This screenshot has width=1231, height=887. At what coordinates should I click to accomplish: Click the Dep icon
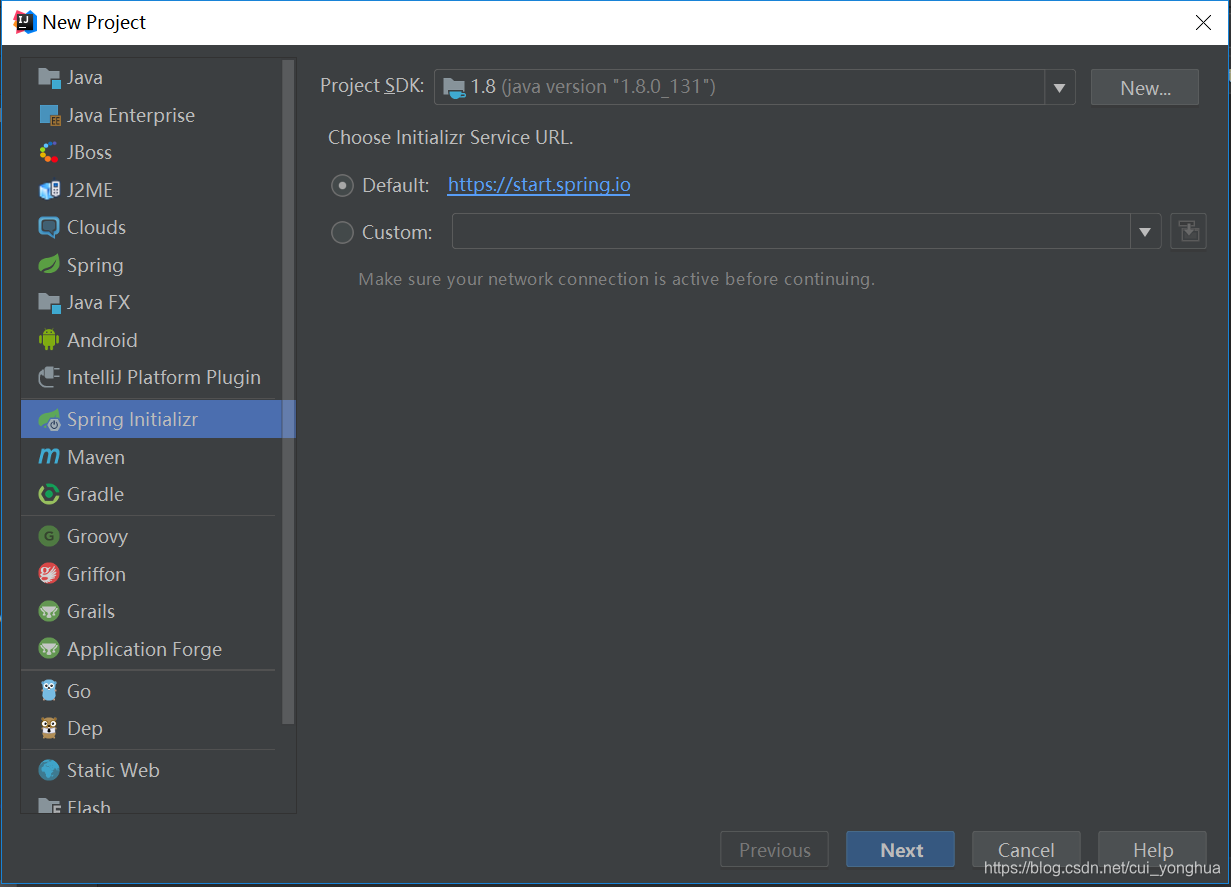(x=49, y=728)
